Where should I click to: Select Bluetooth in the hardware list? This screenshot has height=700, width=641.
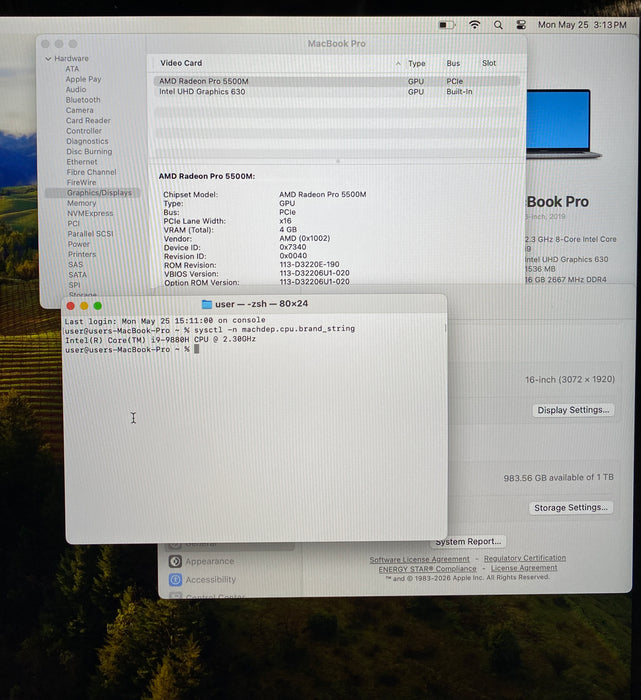tap(83, 100)
